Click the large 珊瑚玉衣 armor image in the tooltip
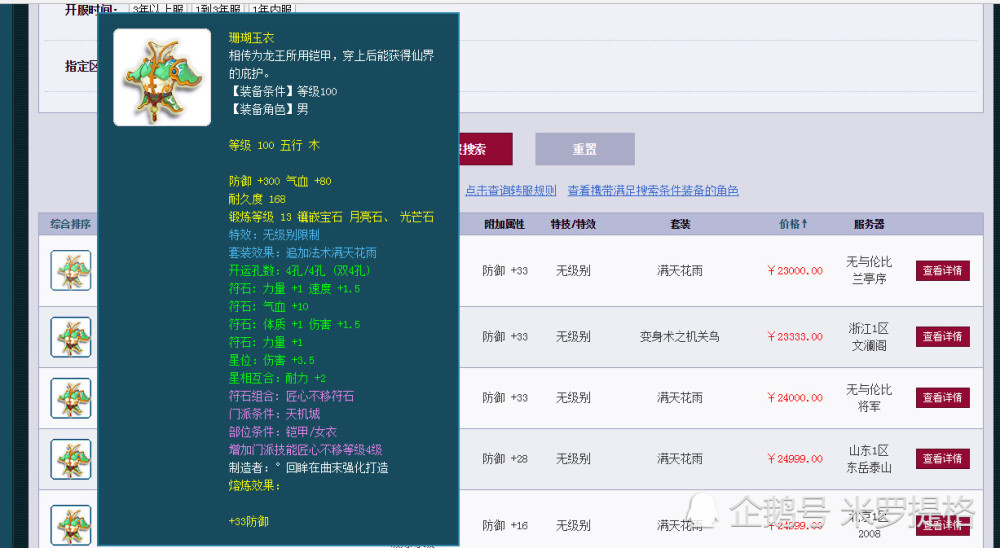 click(x=162, y=77)
